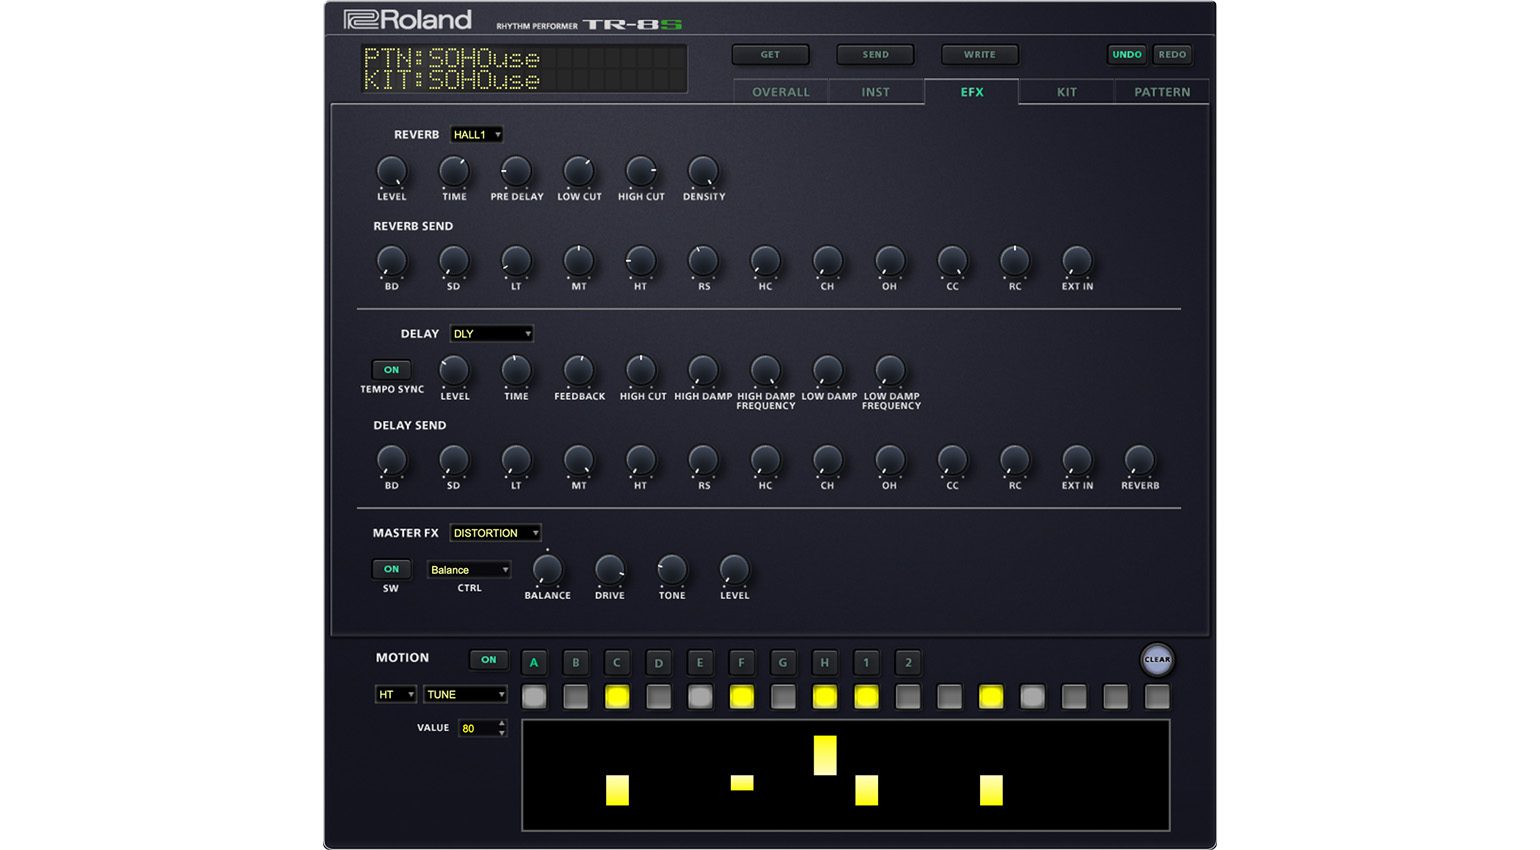Image resolution: width=1540 pixels, height=850 pixels.
Task: Open the Master FX DISTORTION dropdown
Action: tap(495, 533)
